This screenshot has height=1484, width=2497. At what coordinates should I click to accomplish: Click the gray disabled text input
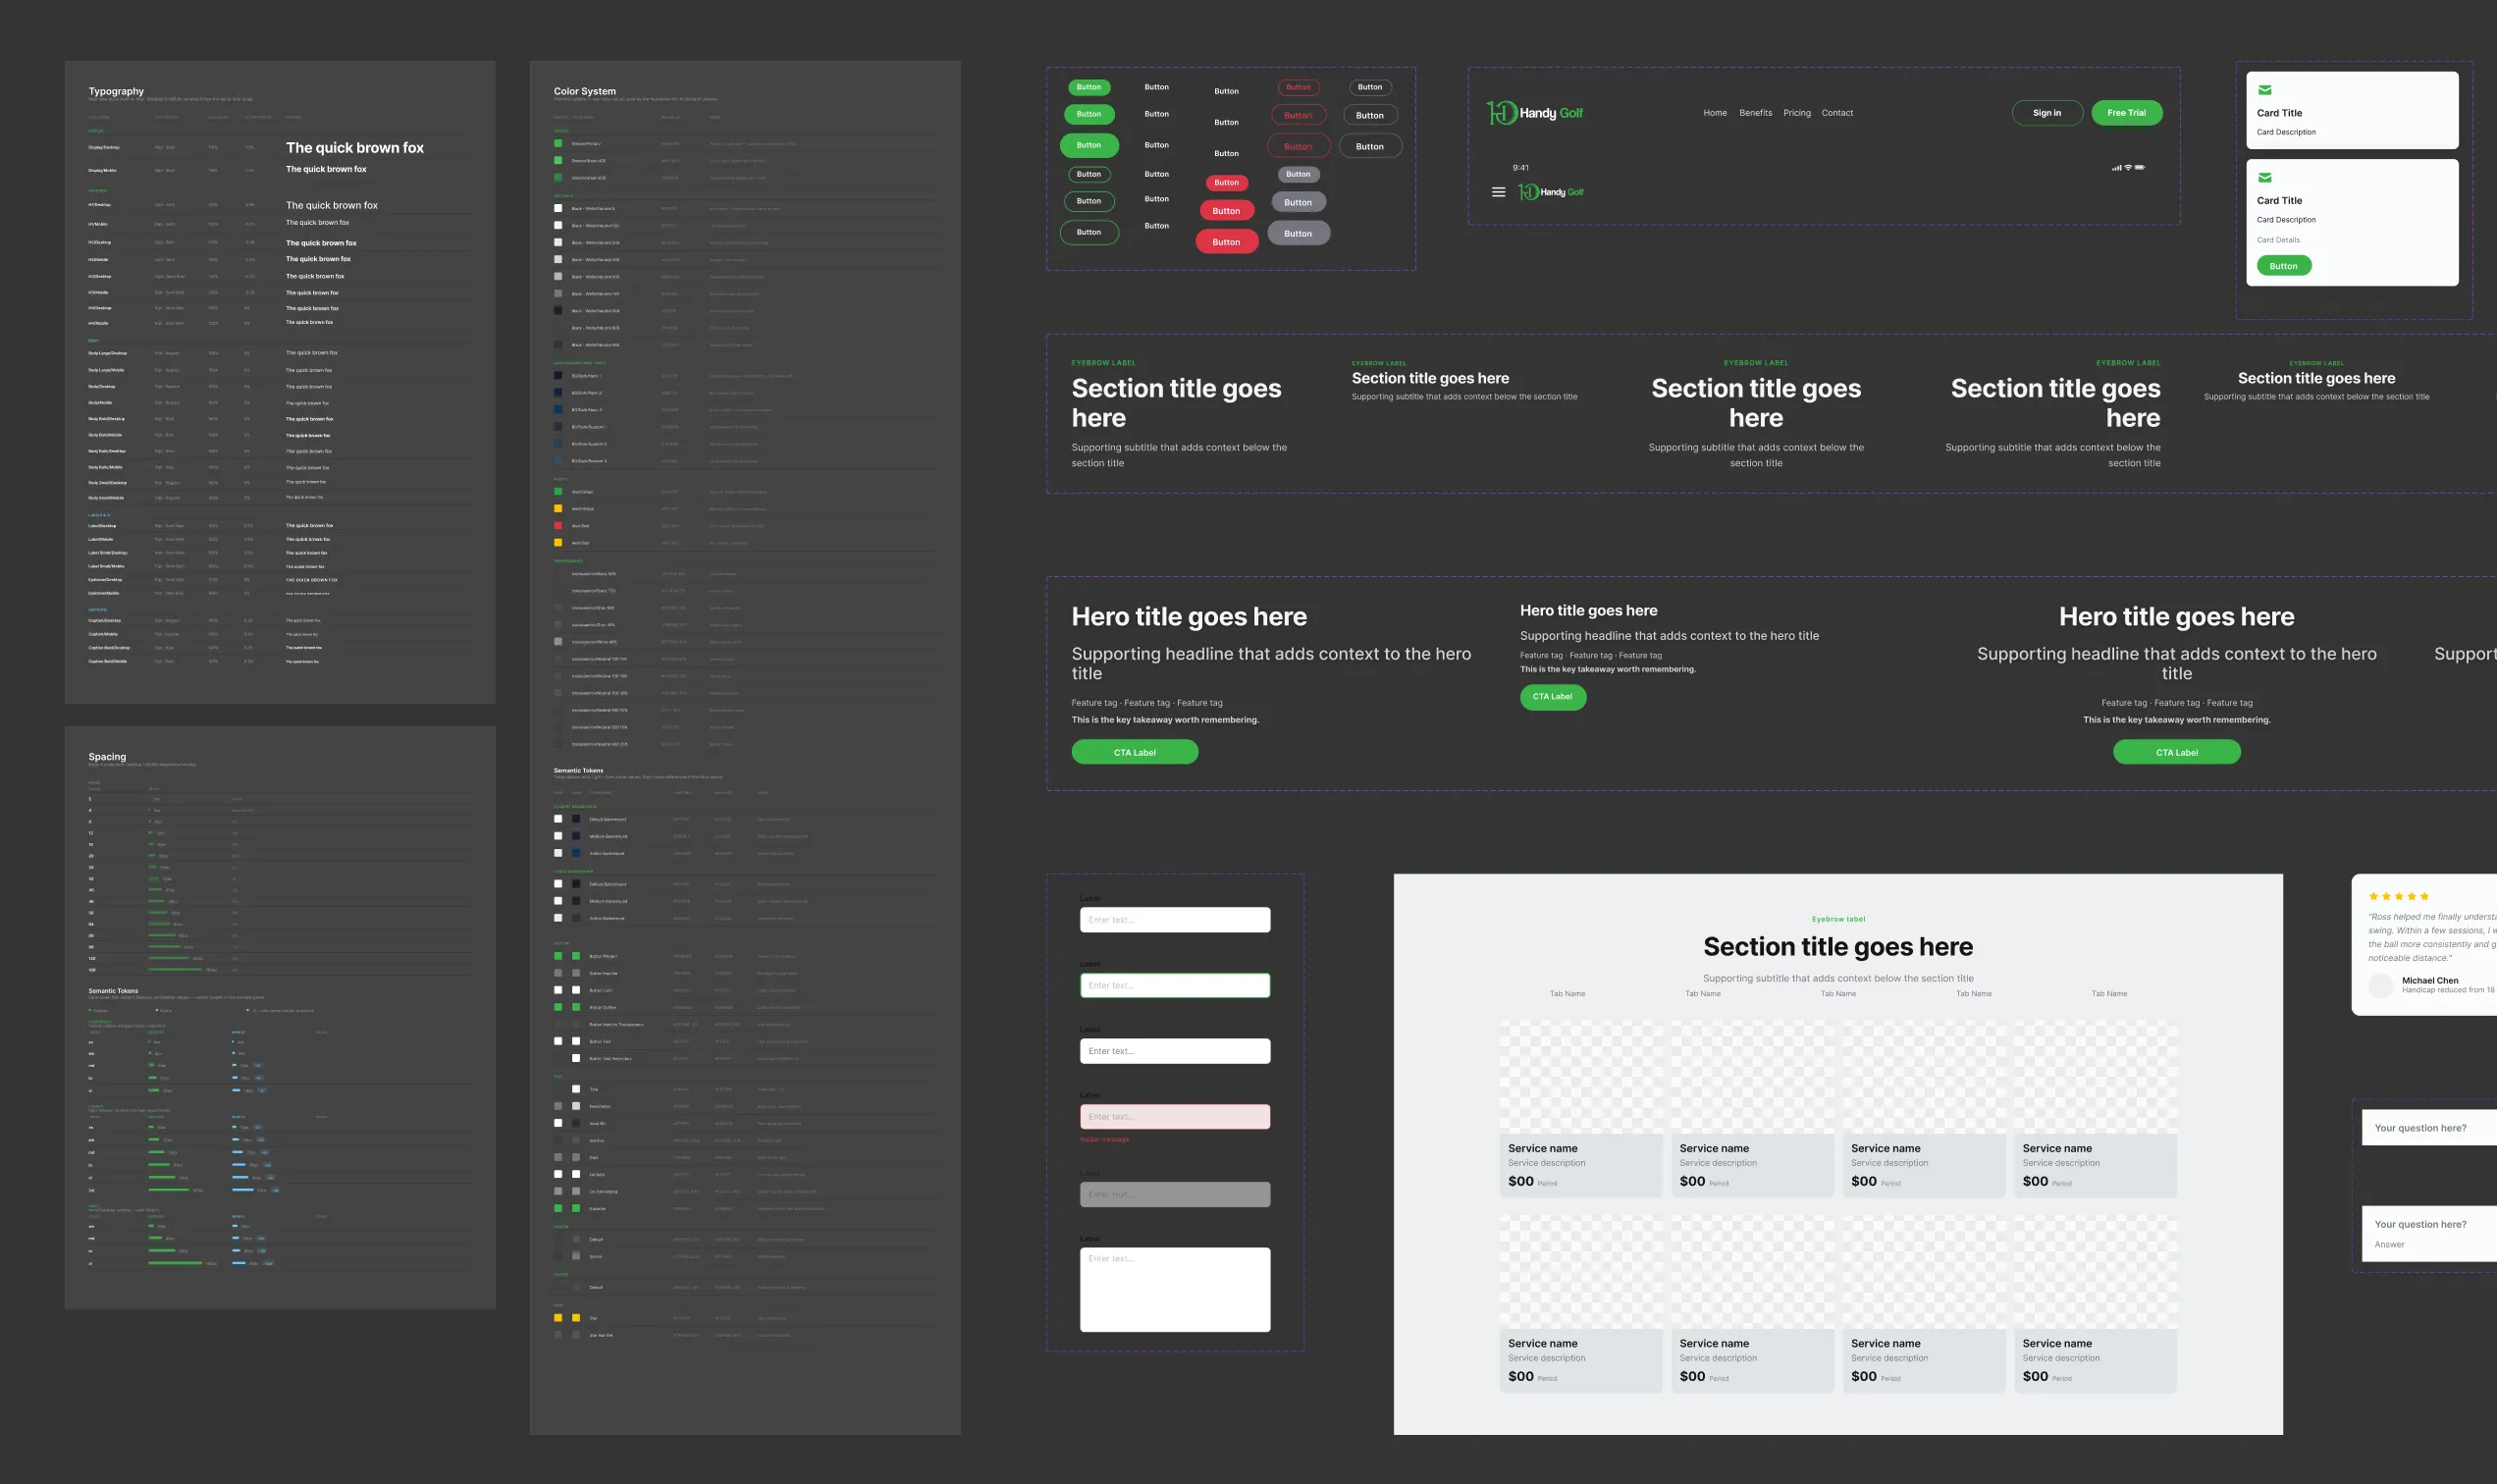(x=1175, y=1194)
